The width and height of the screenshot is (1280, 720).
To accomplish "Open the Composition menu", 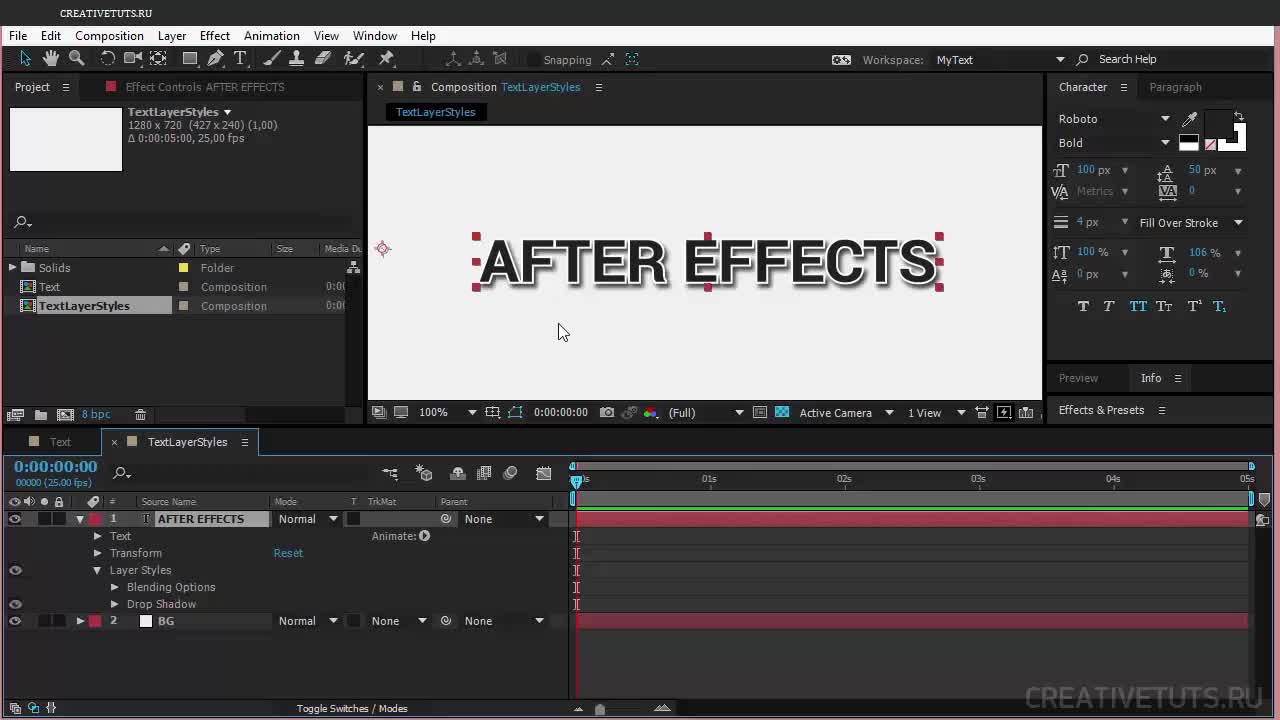I will [109, 36].
